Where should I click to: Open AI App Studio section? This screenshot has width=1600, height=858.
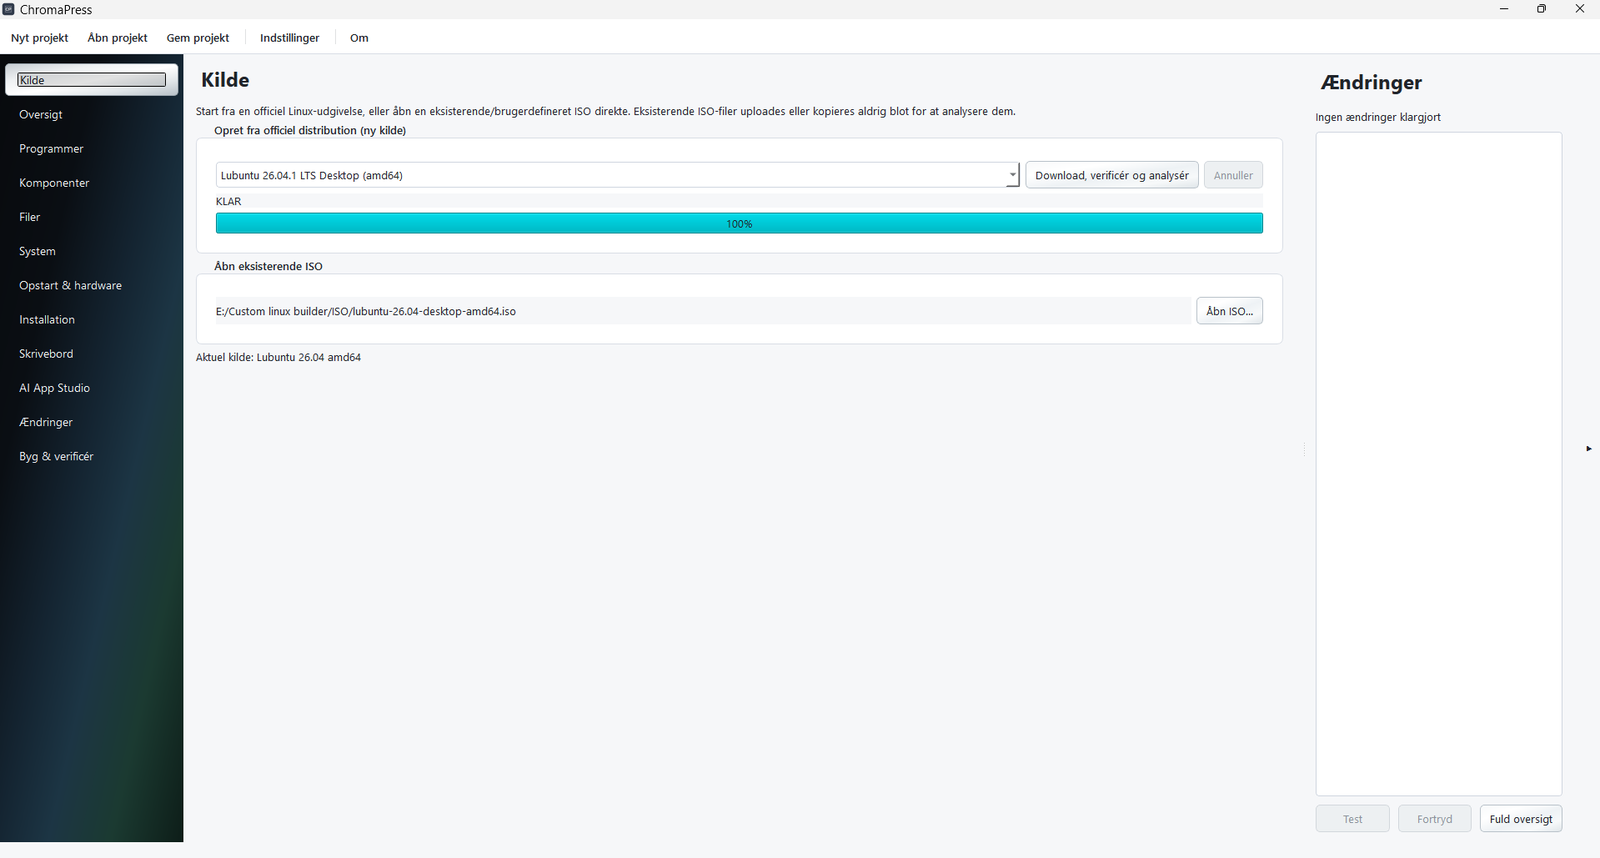pos(92,388)
